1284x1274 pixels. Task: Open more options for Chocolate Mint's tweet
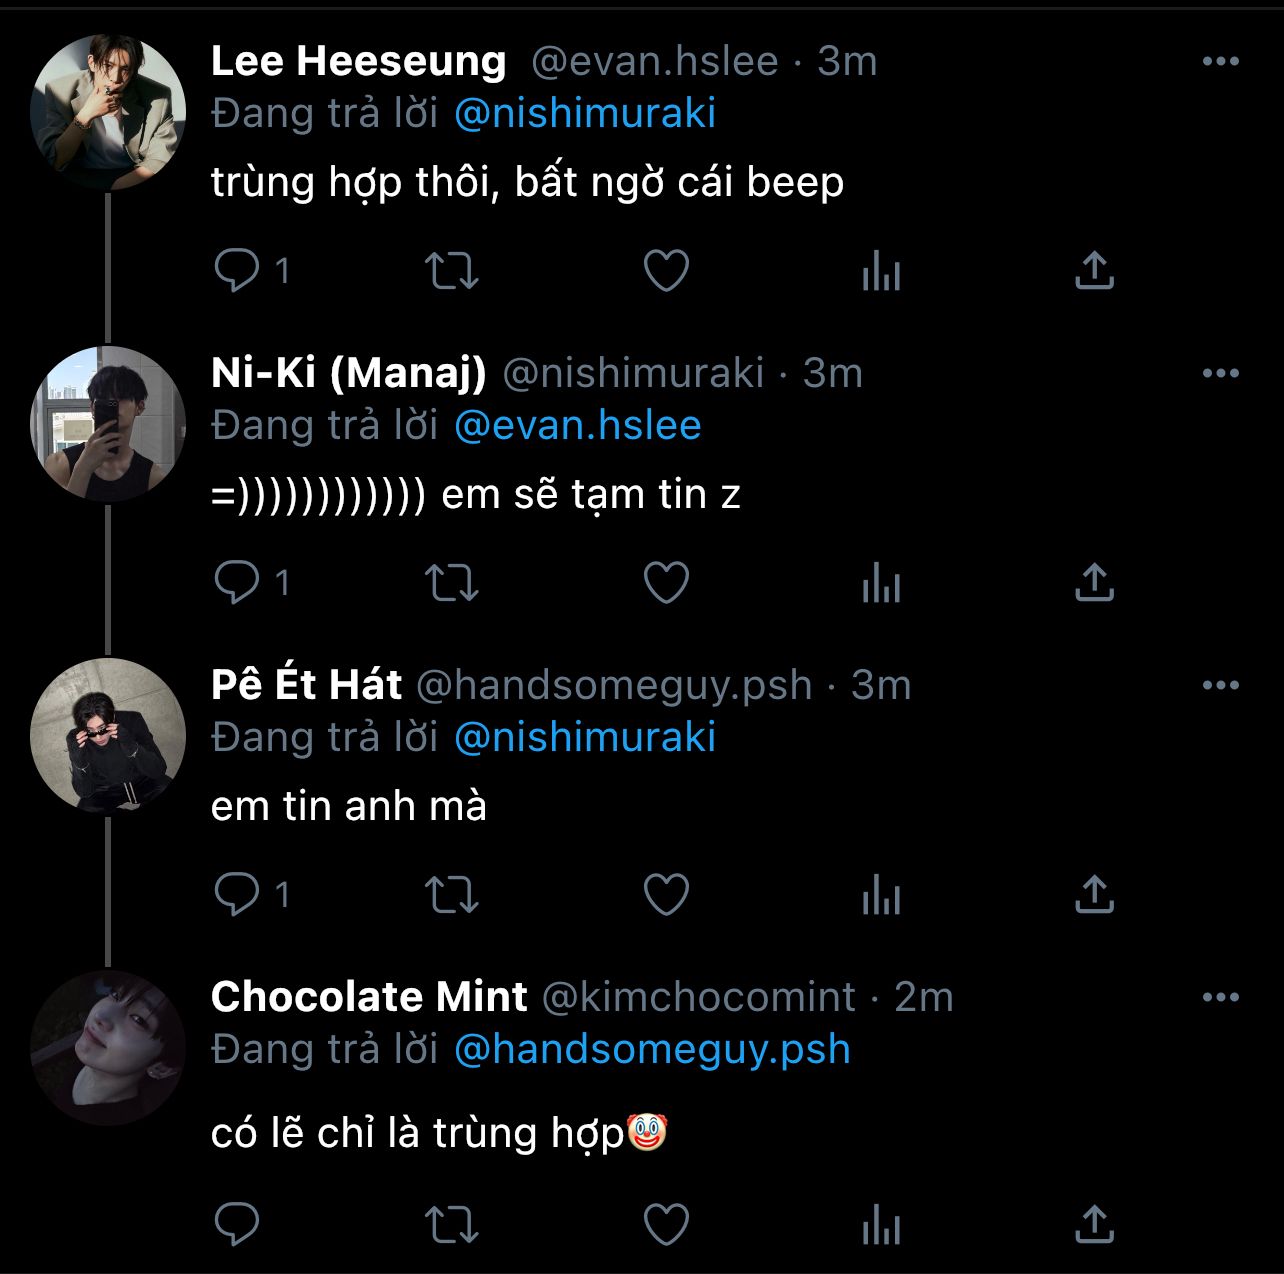[x=1220, y=997]
